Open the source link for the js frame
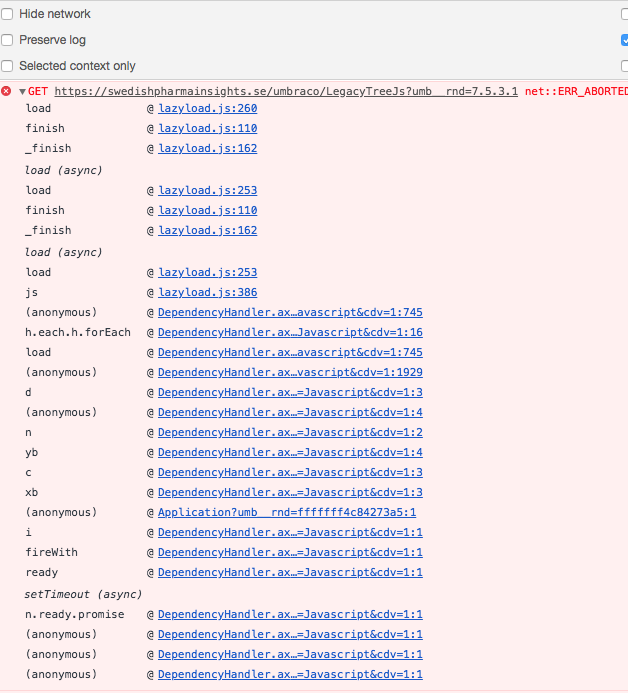Screen dimensions: 628x693 click(207, 292)
